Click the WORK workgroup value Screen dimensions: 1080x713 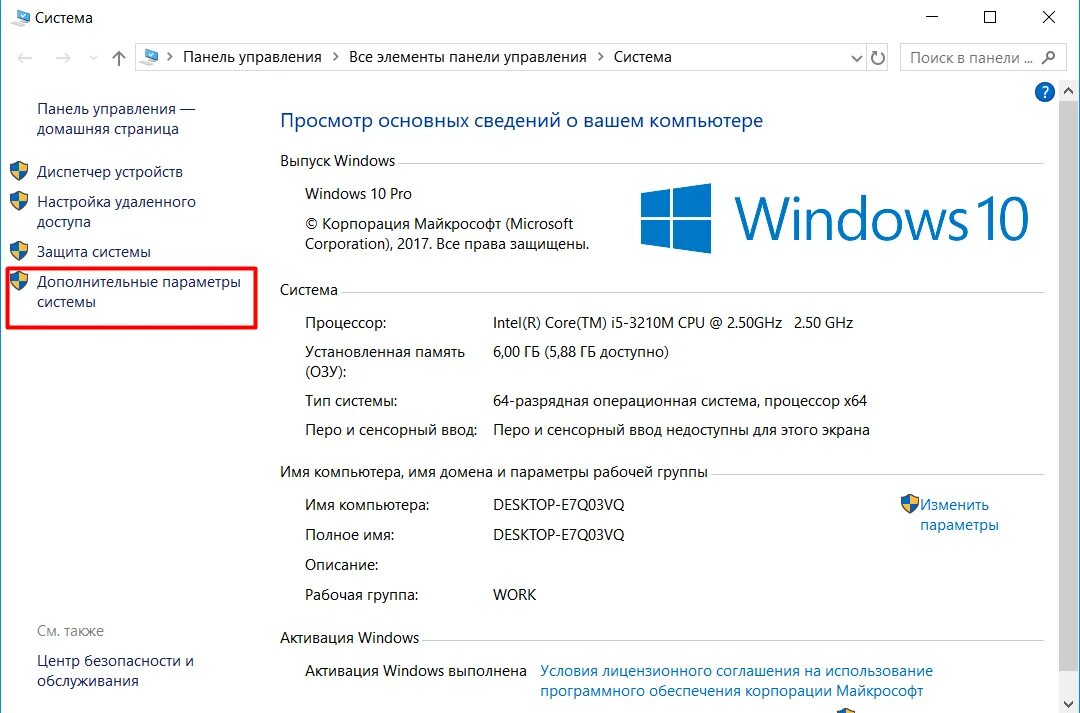coord(515,595)
